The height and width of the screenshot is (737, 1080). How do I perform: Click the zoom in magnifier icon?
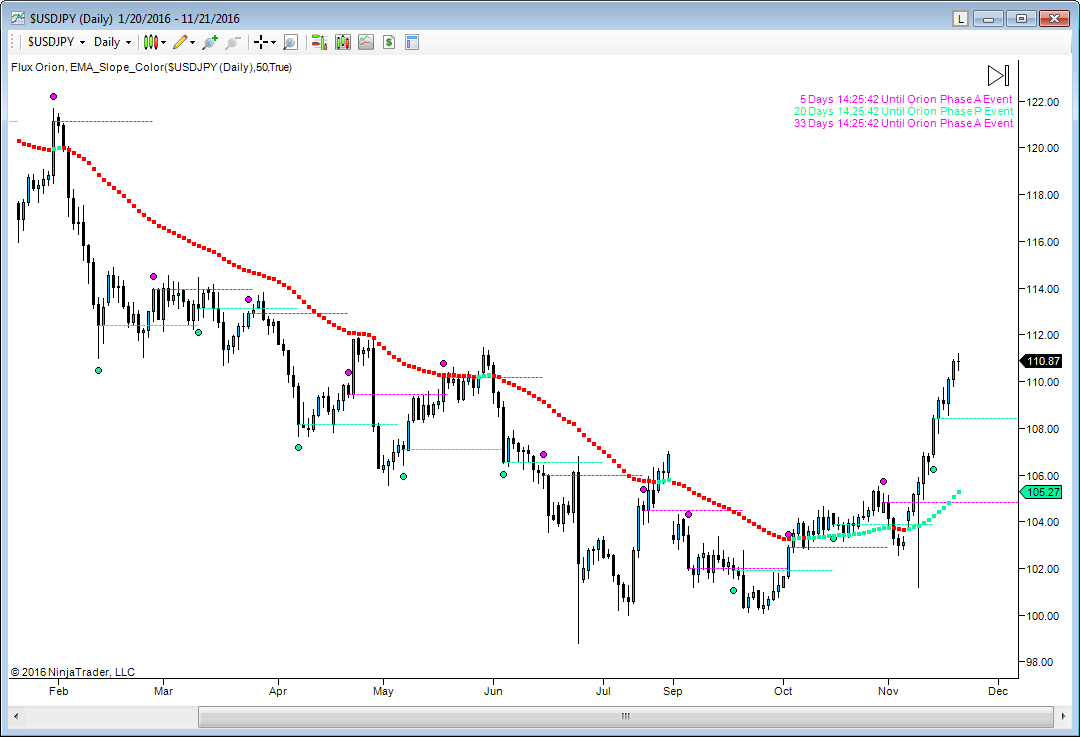(210, 42)
